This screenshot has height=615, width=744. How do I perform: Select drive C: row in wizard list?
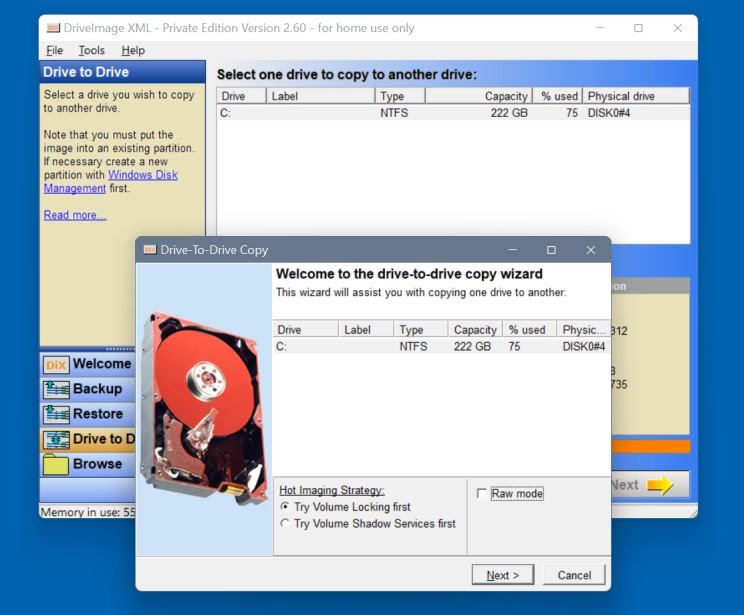coord(441,346)
